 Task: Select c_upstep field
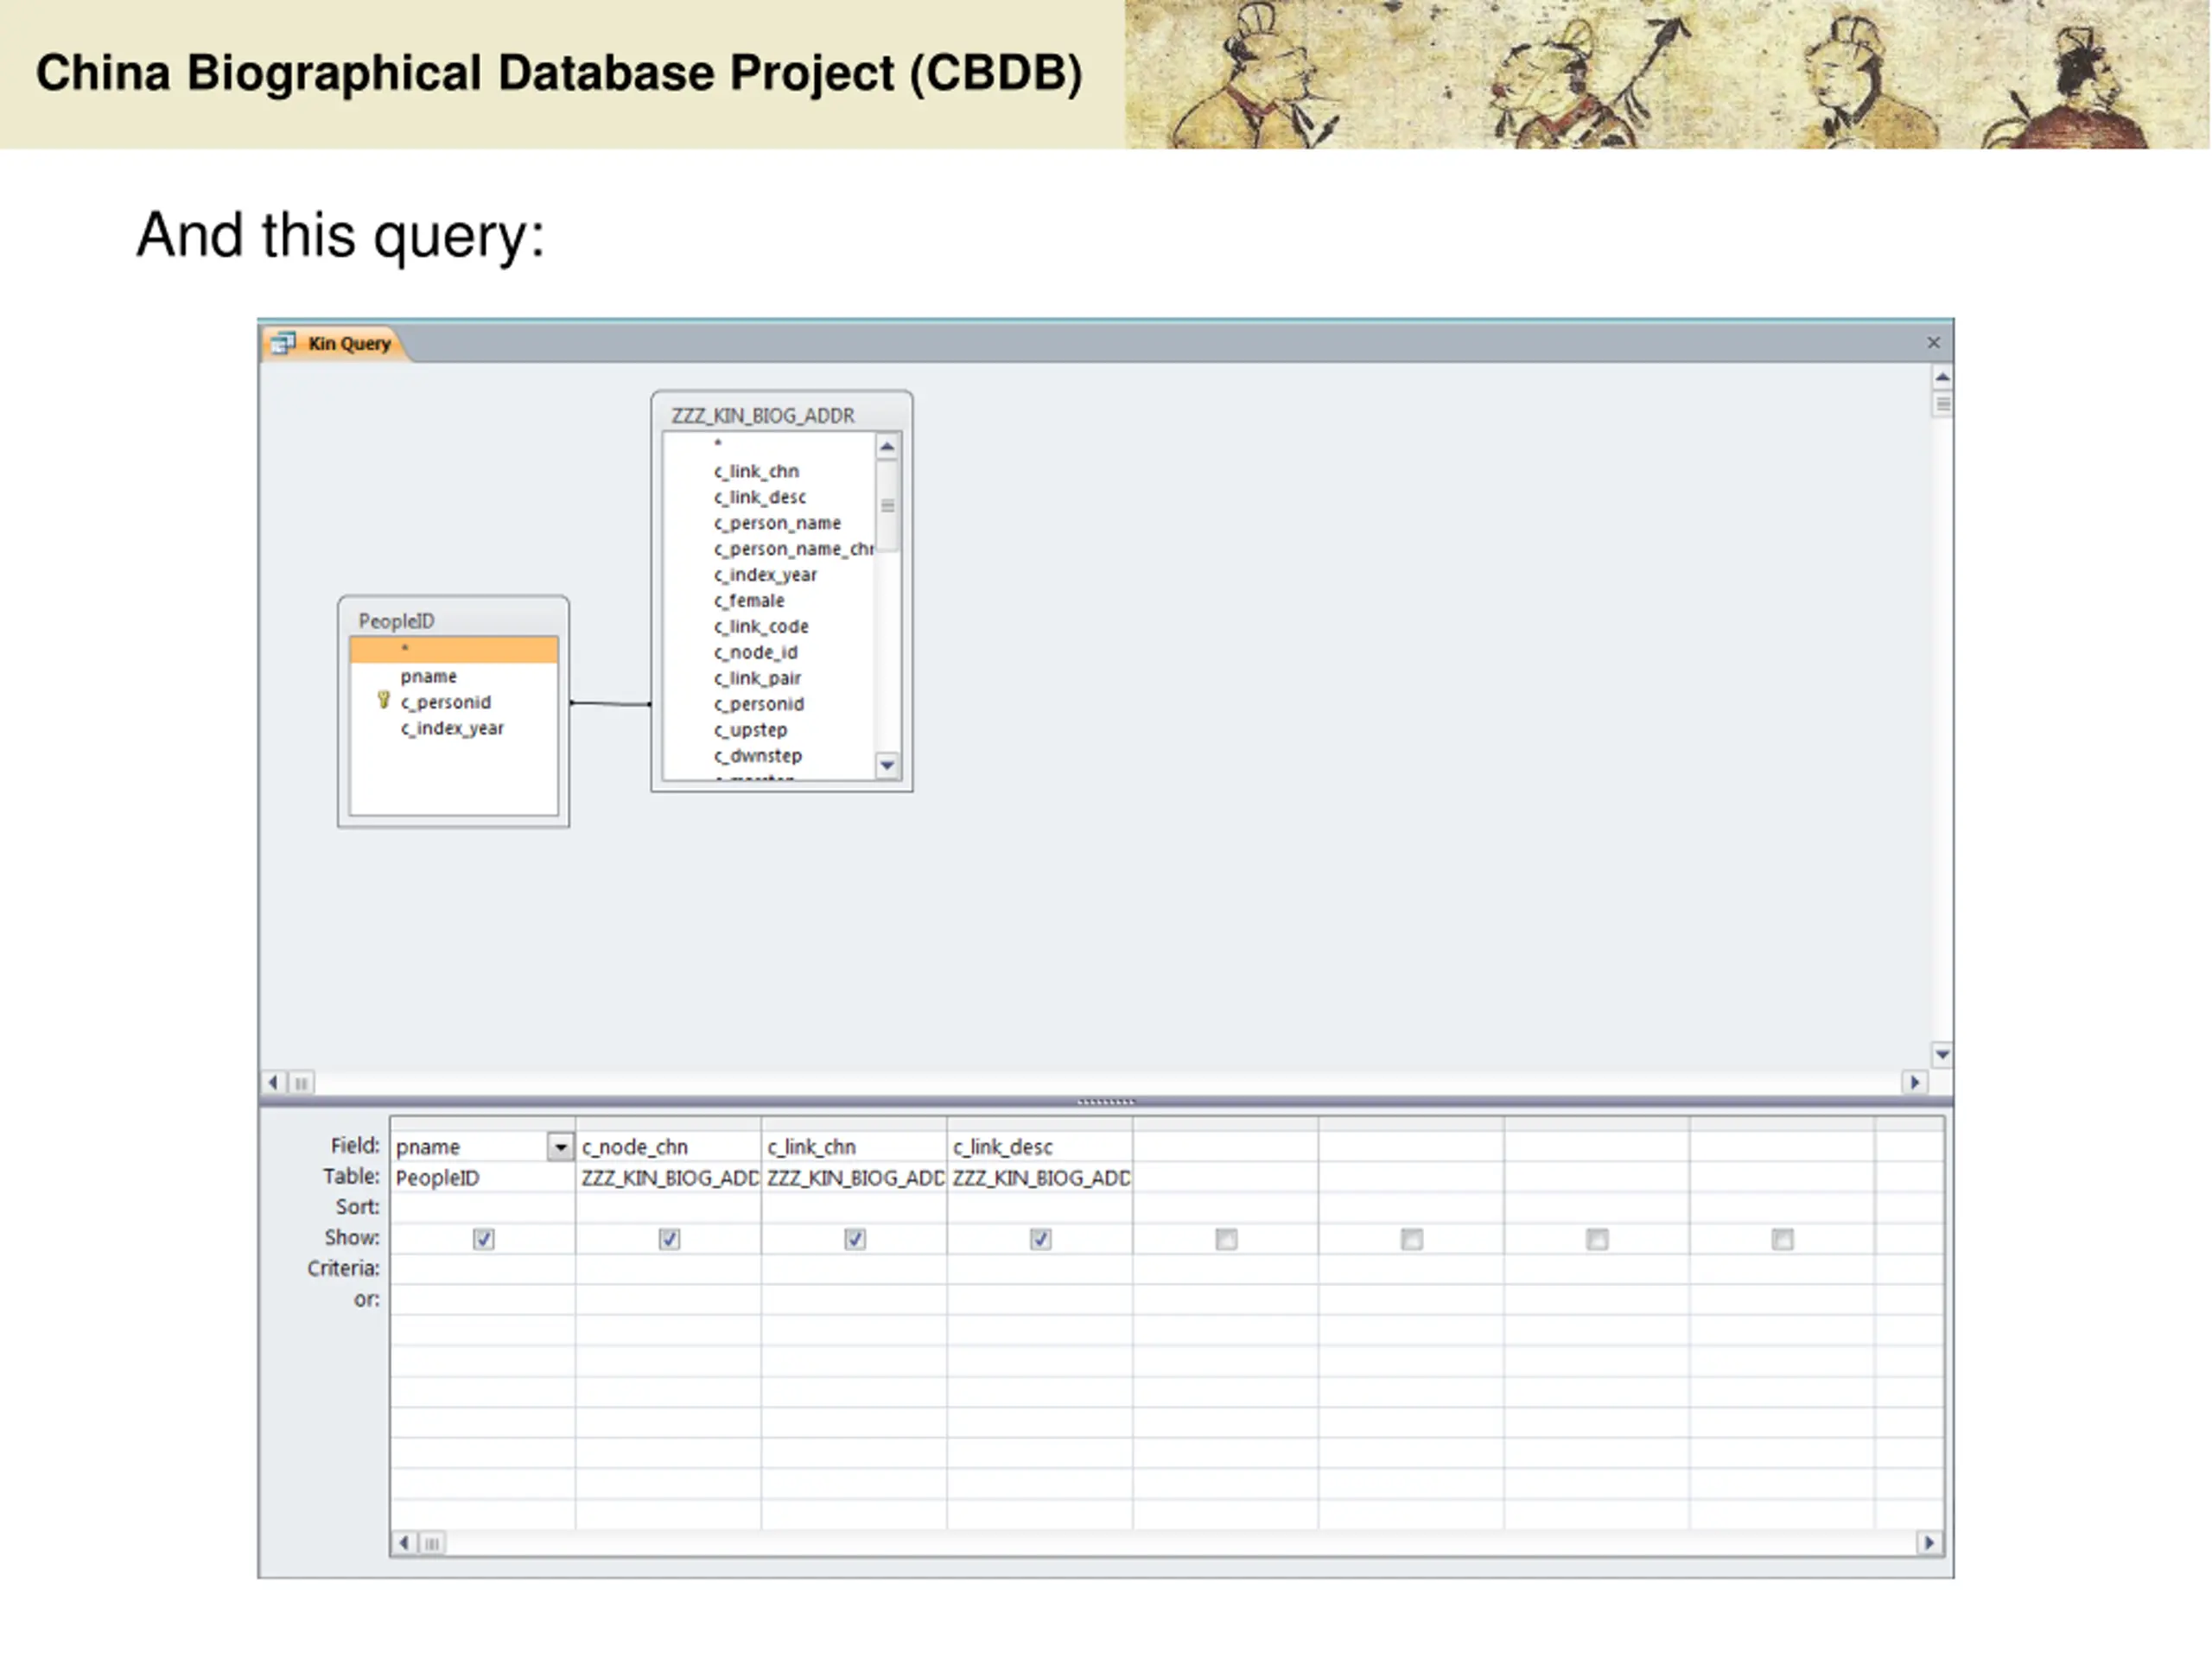[x=750, y=730]
